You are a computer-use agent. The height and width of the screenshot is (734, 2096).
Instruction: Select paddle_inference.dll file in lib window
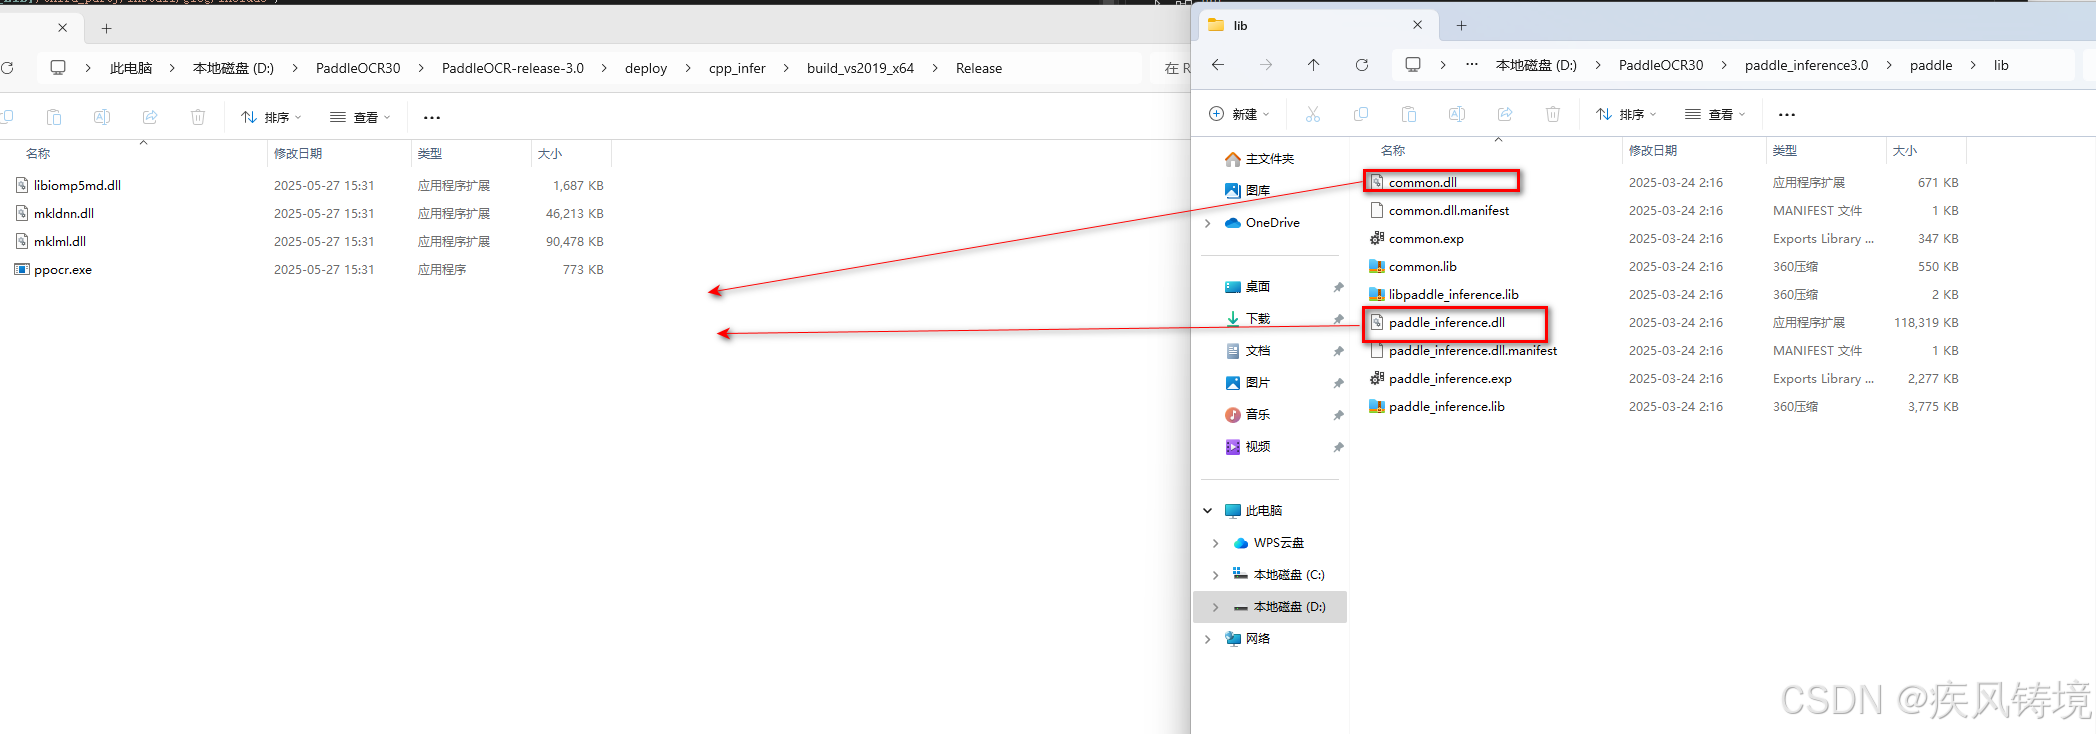(x=1446, y=323)
